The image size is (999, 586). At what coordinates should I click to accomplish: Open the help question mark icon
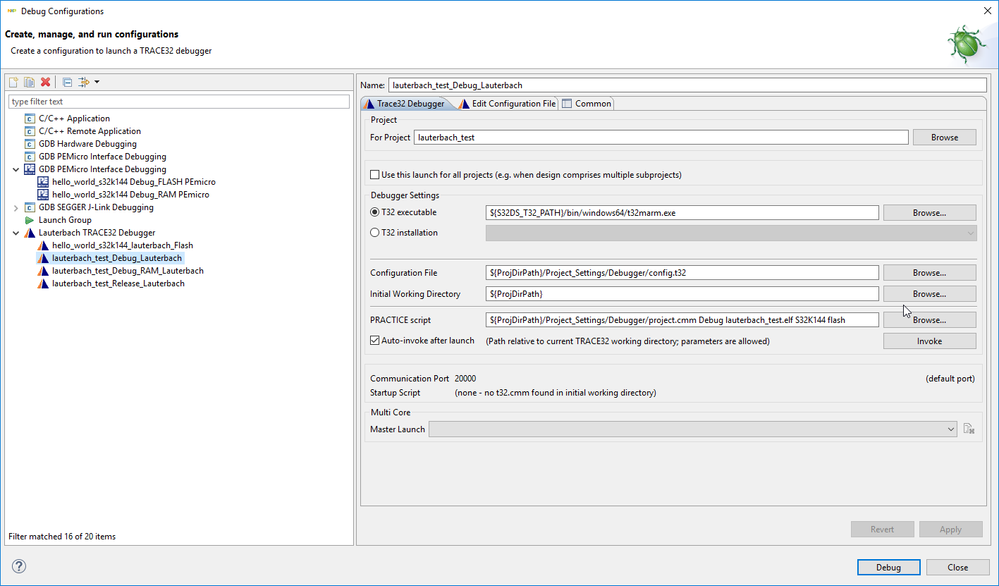(19, 566)
